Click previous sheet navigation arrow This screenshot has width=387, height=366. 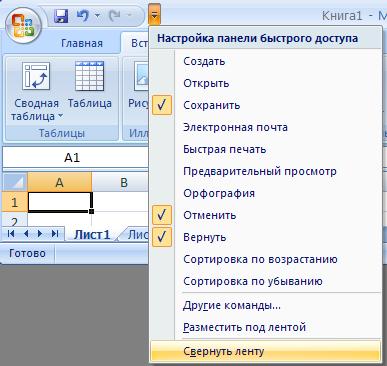click(26, 234)
